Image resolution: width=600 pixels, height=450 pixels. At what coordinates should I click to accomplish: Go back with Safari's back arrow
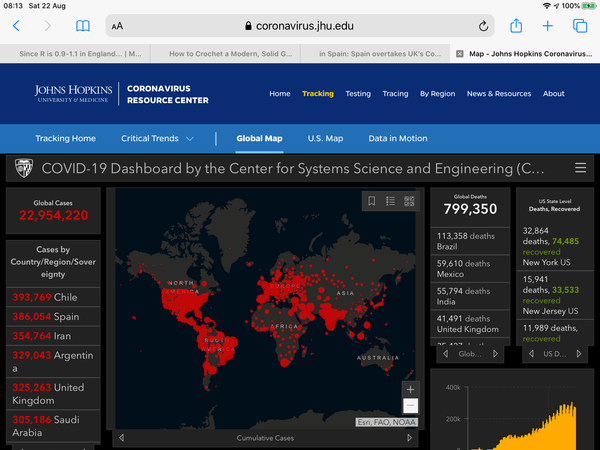[16, 26]
